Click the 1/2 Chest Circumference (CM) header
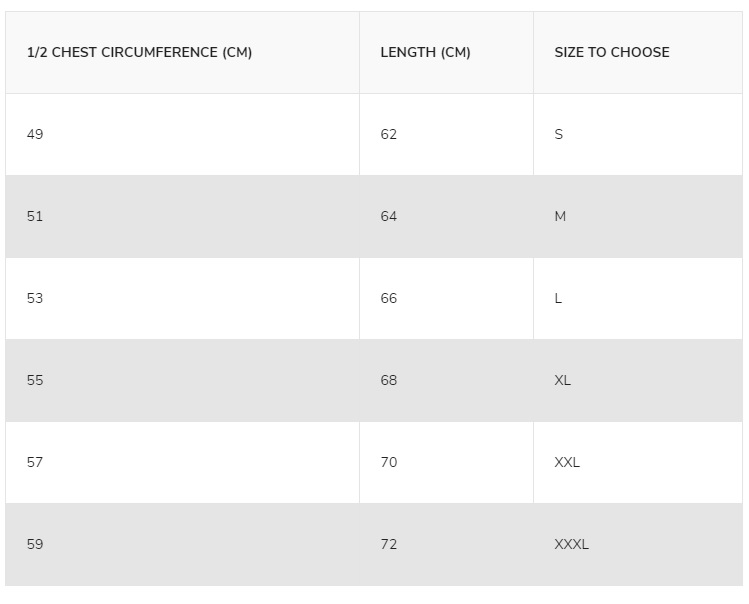The image size is (749, 604). [182, 53]
